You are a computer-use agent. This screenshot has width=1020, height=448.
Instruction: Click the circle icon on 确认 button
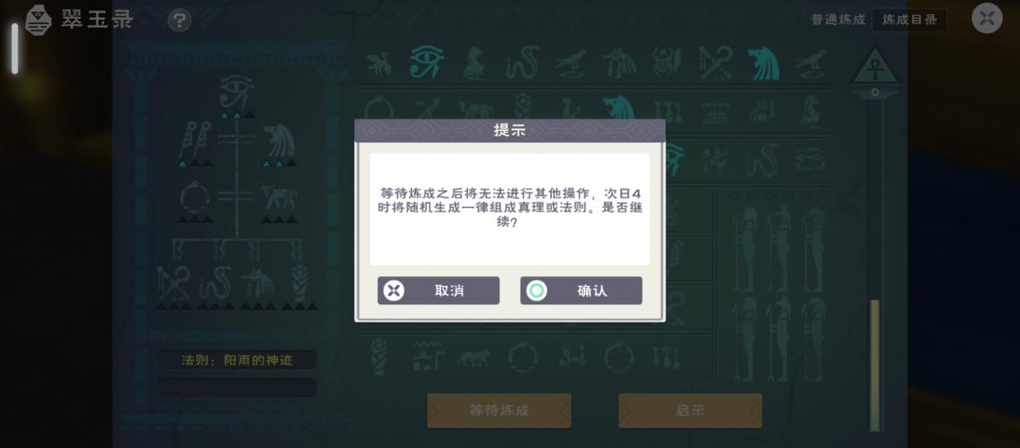pyautogui.click(x=537, y=291)
